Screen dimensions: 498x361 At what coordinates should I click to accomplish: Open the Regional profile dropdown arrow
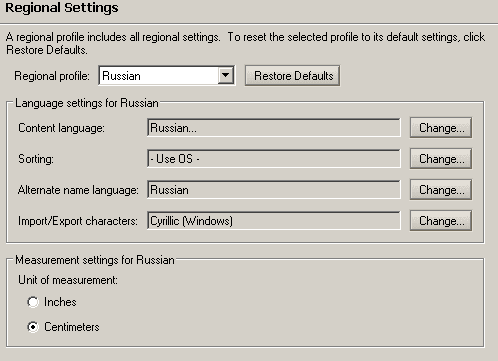click(226, 75)
